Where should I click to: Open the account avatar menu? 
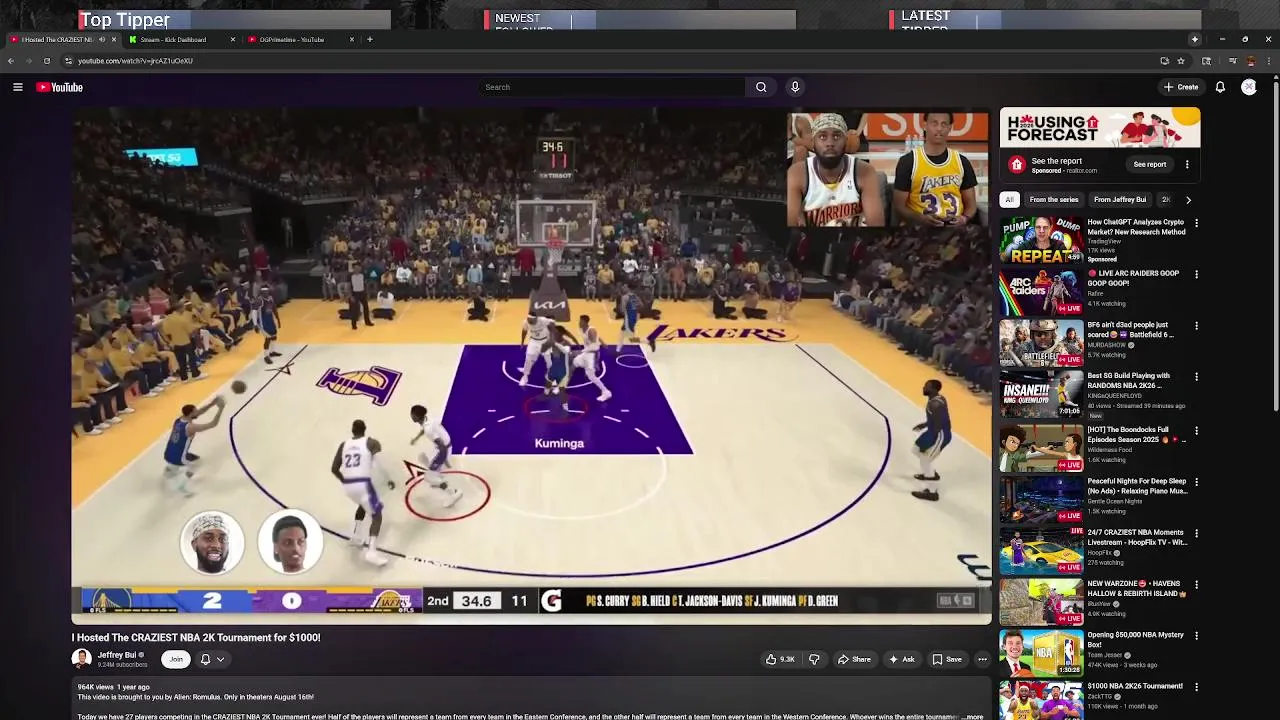tap(1249, 87)
